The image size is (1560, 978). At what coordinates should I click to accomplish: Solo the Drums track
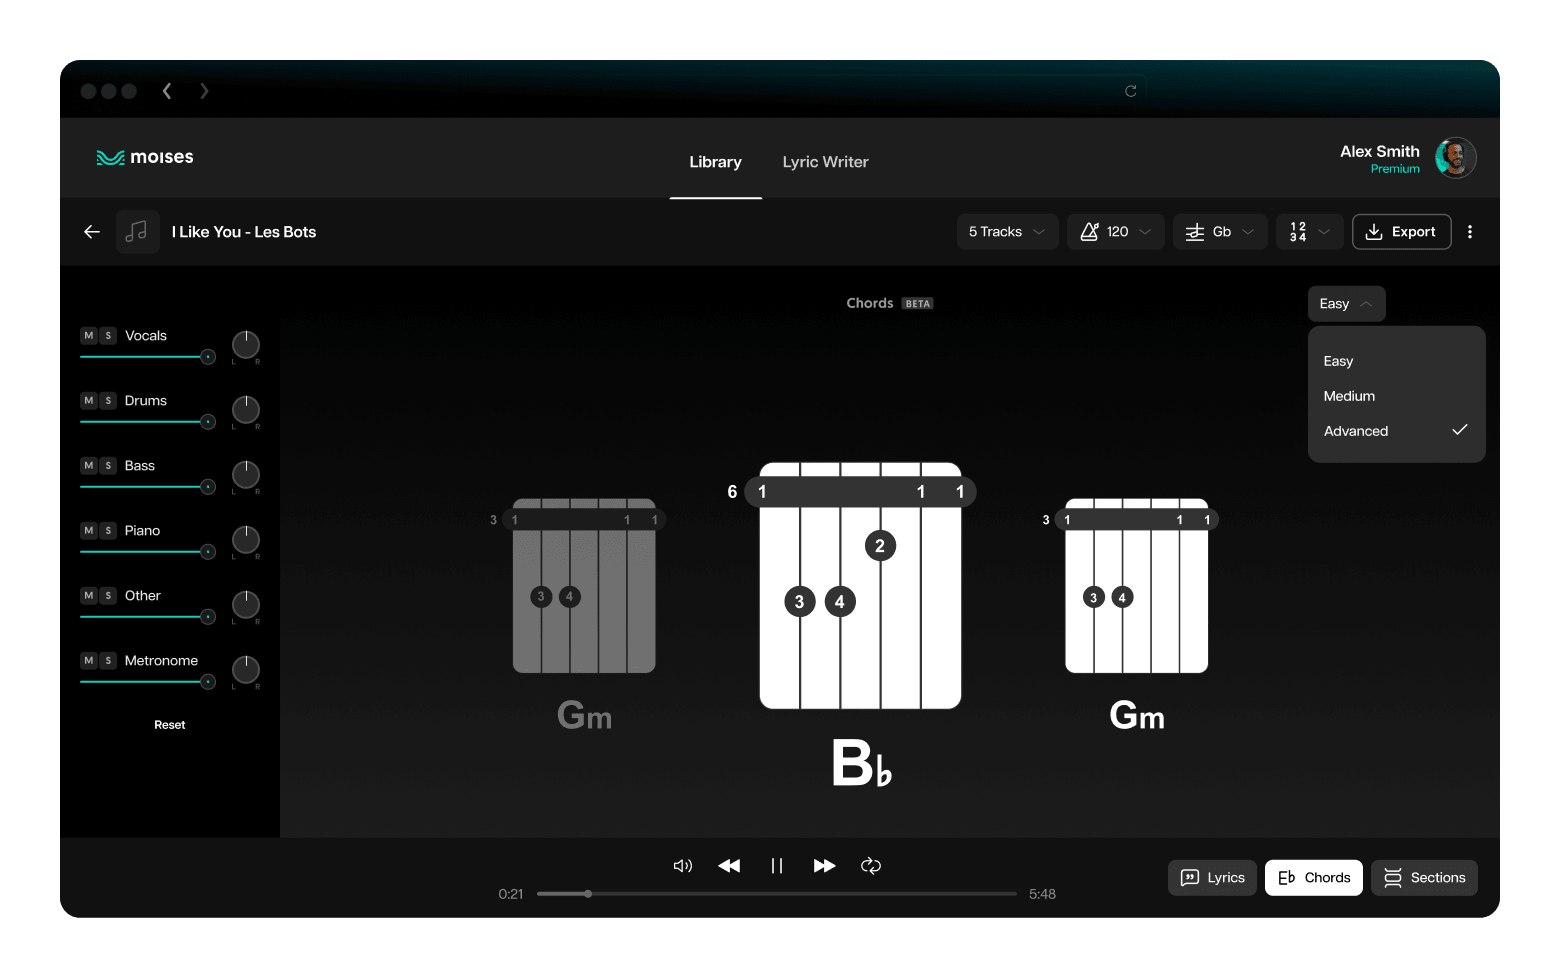pyautogui.click(x=108, y=401)
